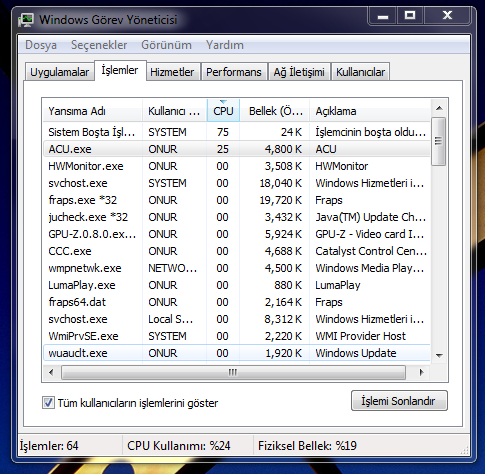This screenshot has width=488, height=476.
Task: Sort by Yansıma Adı column header
Action: click(93, 111)
